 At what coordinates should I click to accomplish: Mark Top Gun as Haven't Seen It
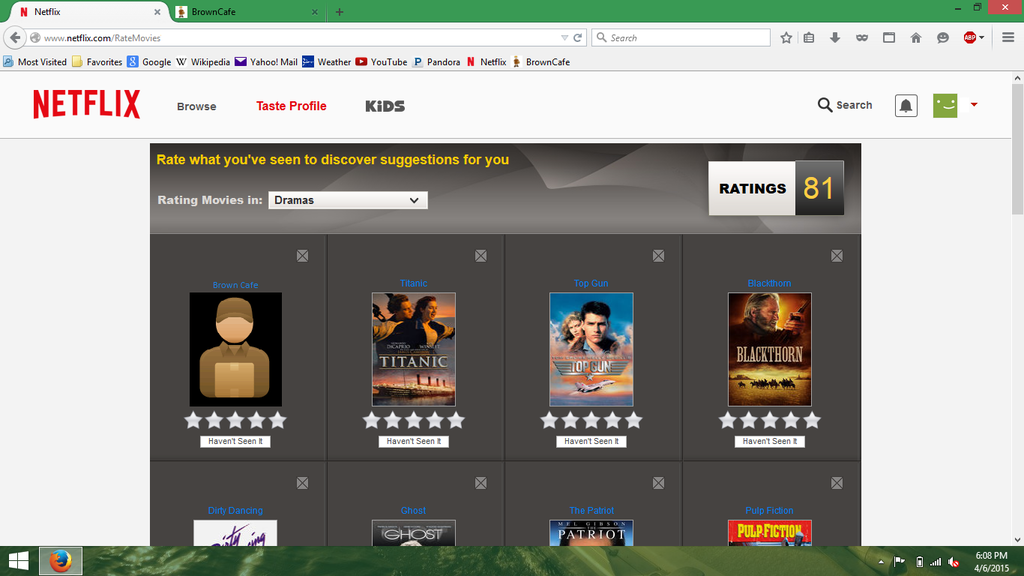591,441
